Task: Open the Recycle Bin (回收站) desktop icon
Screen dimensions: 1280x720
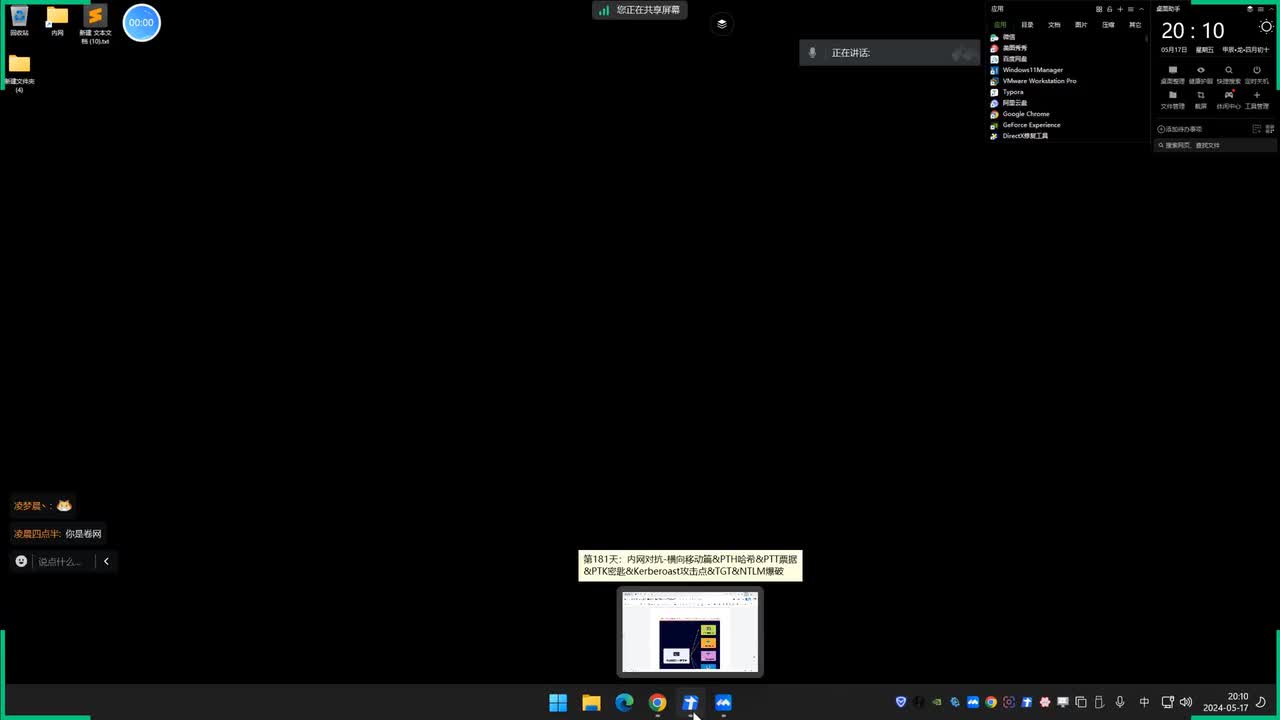Action: click(19, 21)
